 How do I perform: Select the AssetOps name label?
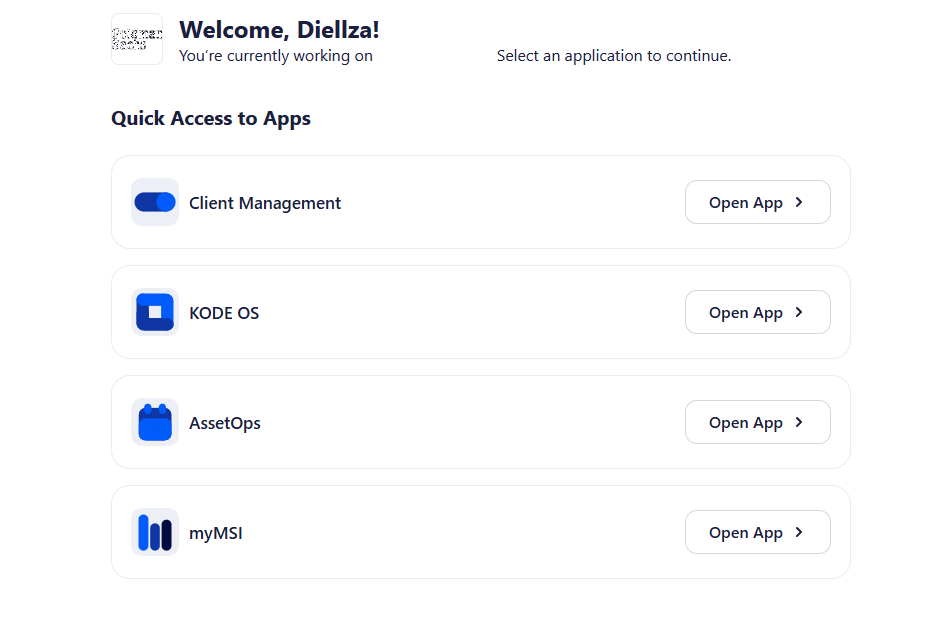tap(225, 423)
